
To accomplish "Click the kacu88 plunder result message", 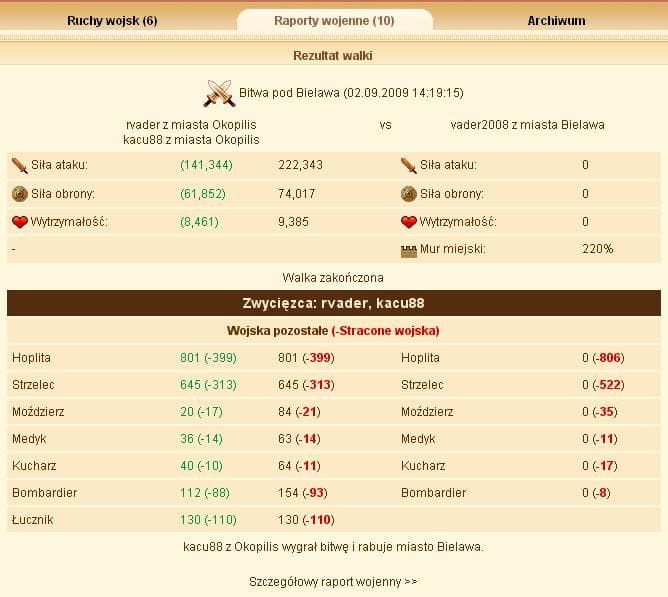I will [x=333, y=547].
